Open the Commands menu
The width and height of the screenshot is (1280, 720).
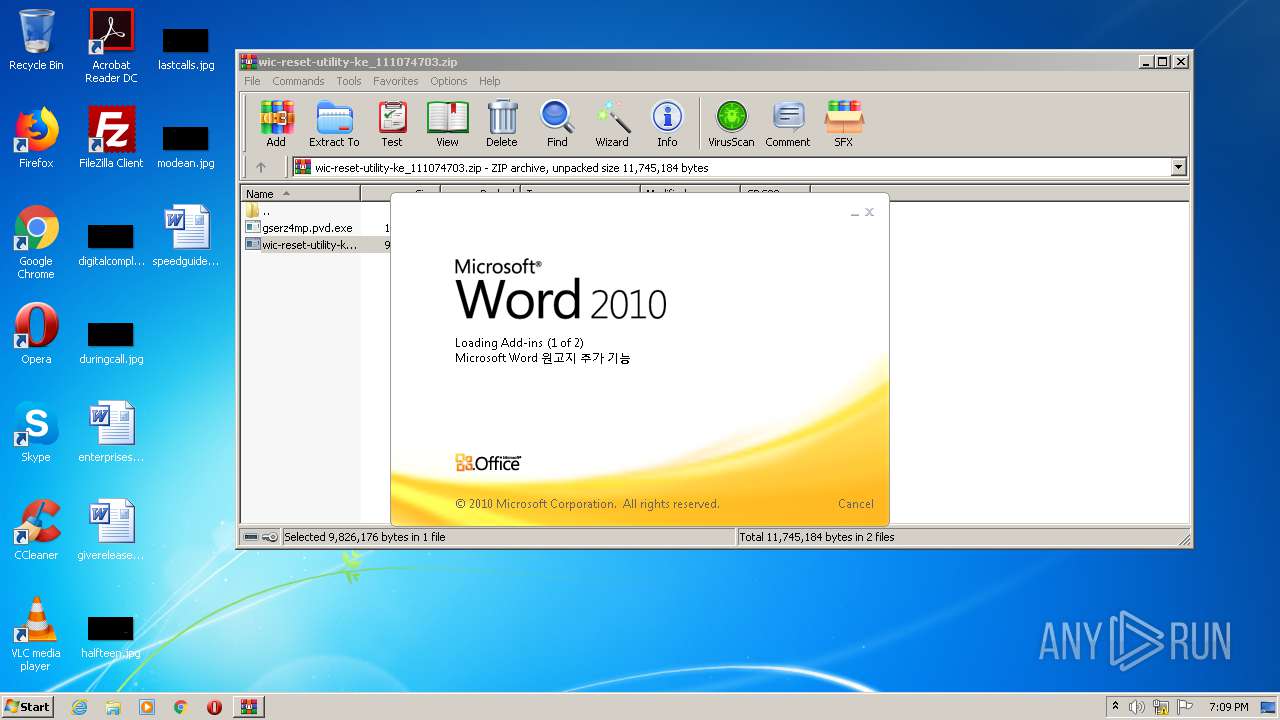pyautogui.click(x=298, y=81)
